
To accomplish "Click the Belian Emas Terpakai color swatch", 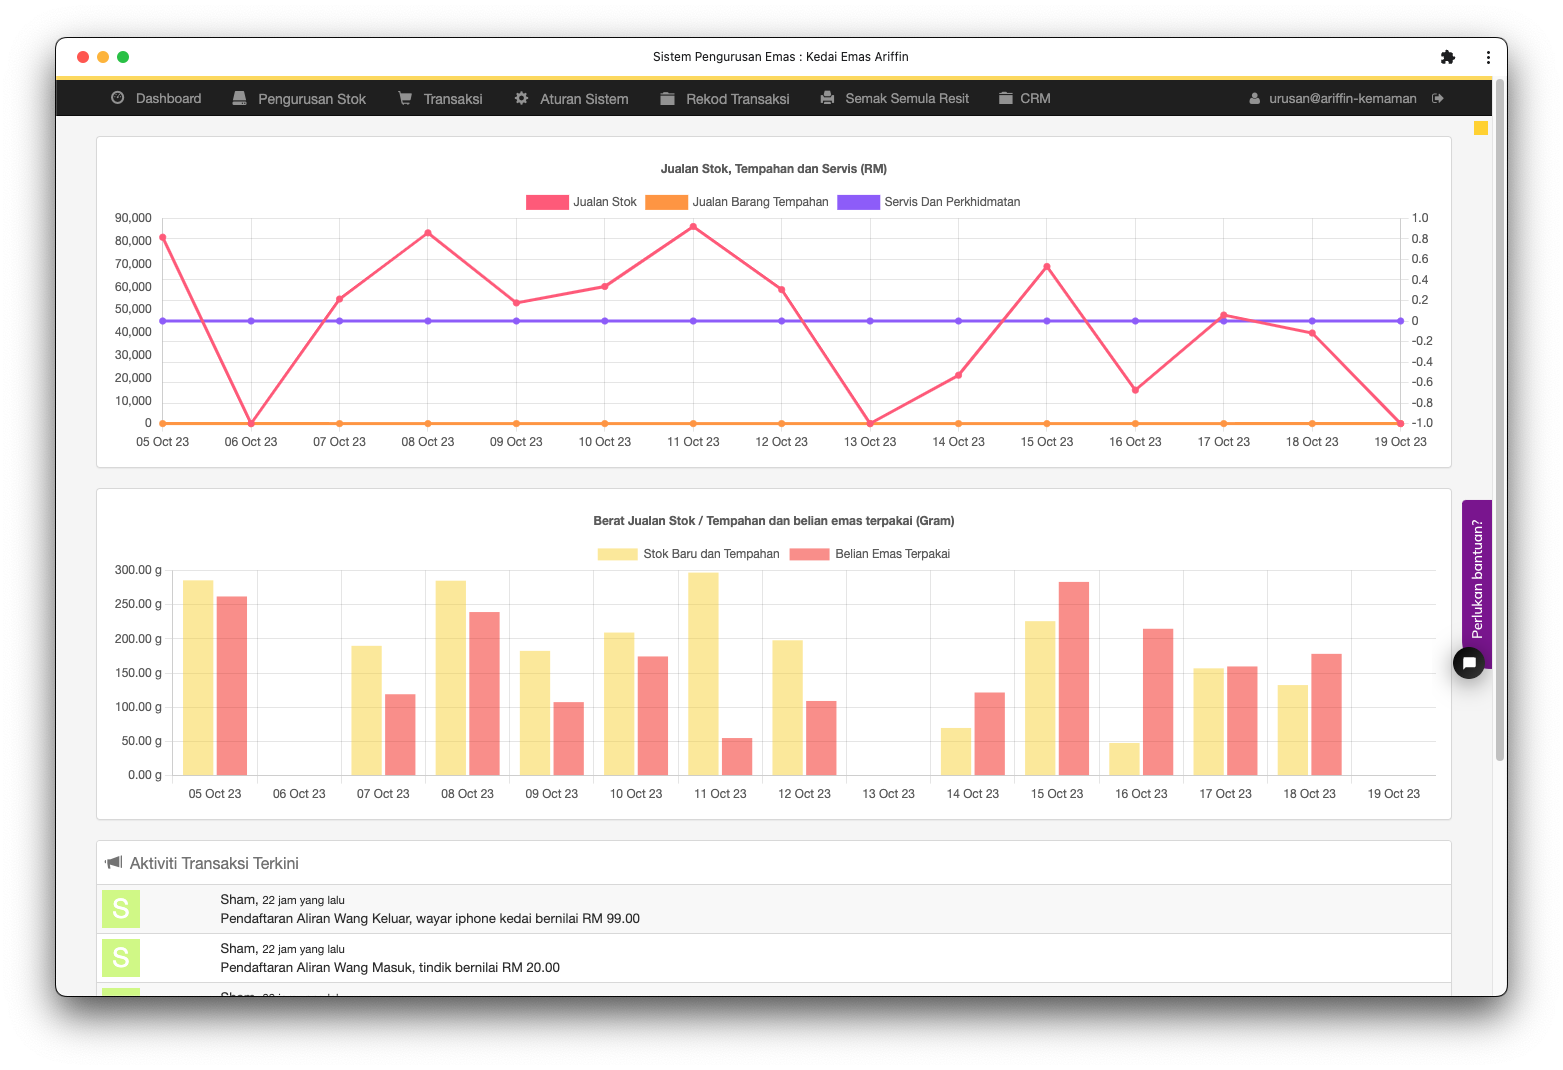I will click(x=809, y=554).
